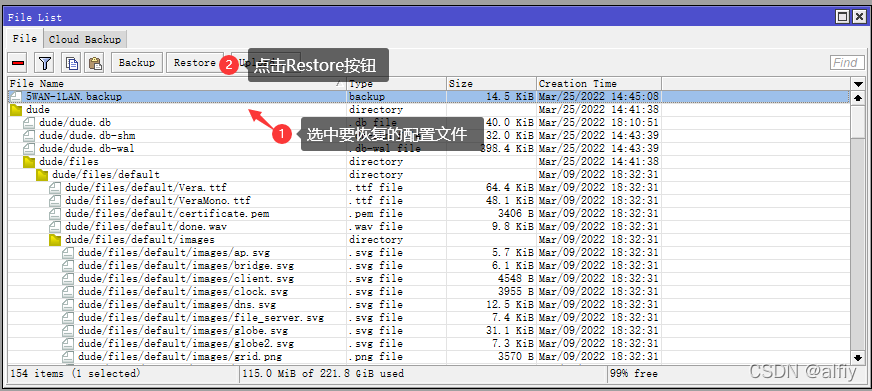The width and height of the screenshot is (872, 391).
Task: Click folder icon of dude/files
Action: click(29, 162)
